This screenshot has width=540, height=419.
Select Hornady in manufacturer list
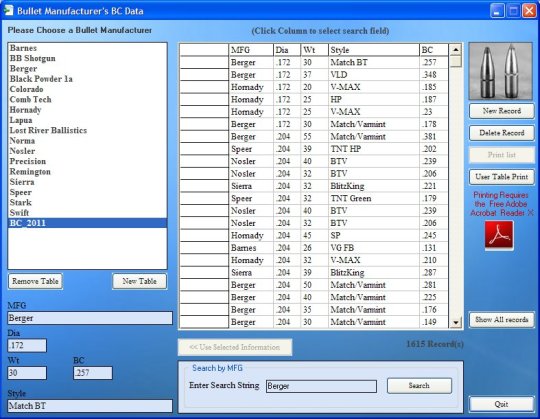pyautogui.click(x=87, y=110)
